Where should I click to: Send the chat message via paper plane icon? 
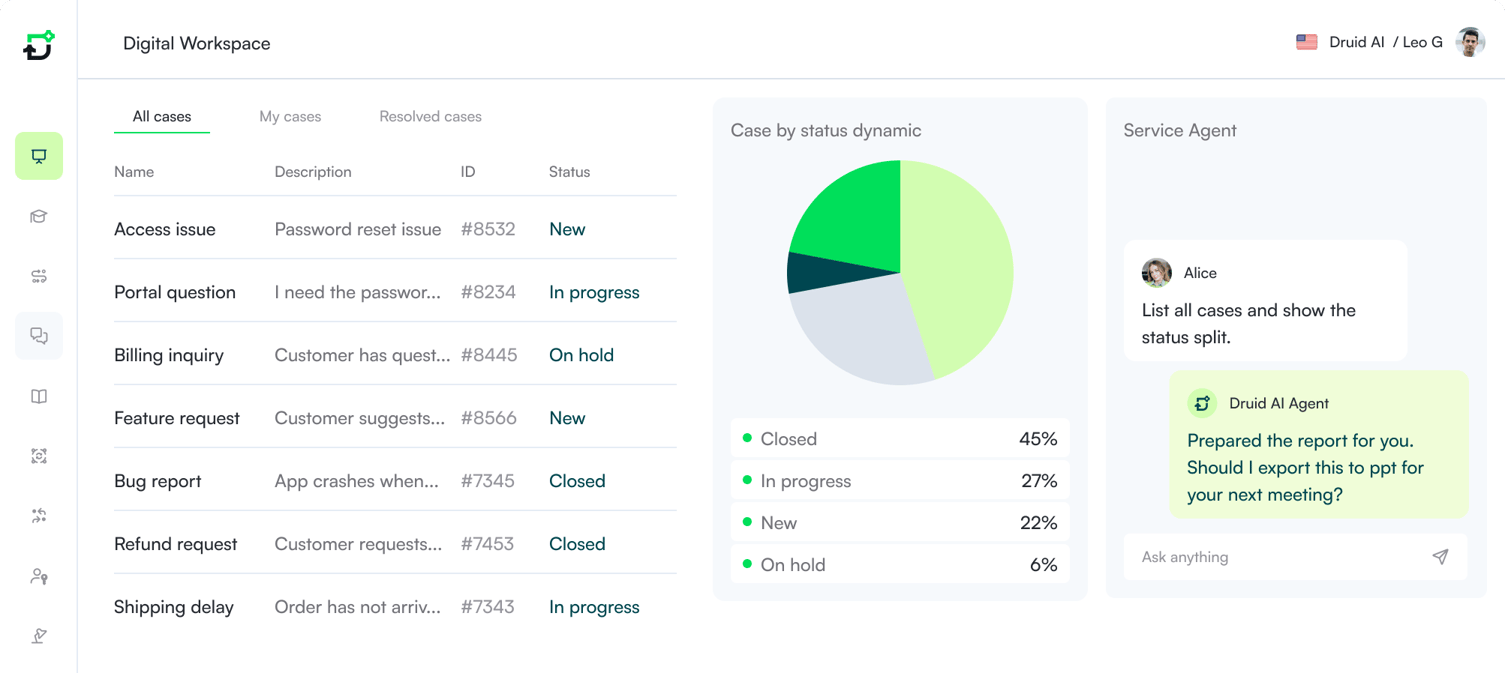point(1440,557)
